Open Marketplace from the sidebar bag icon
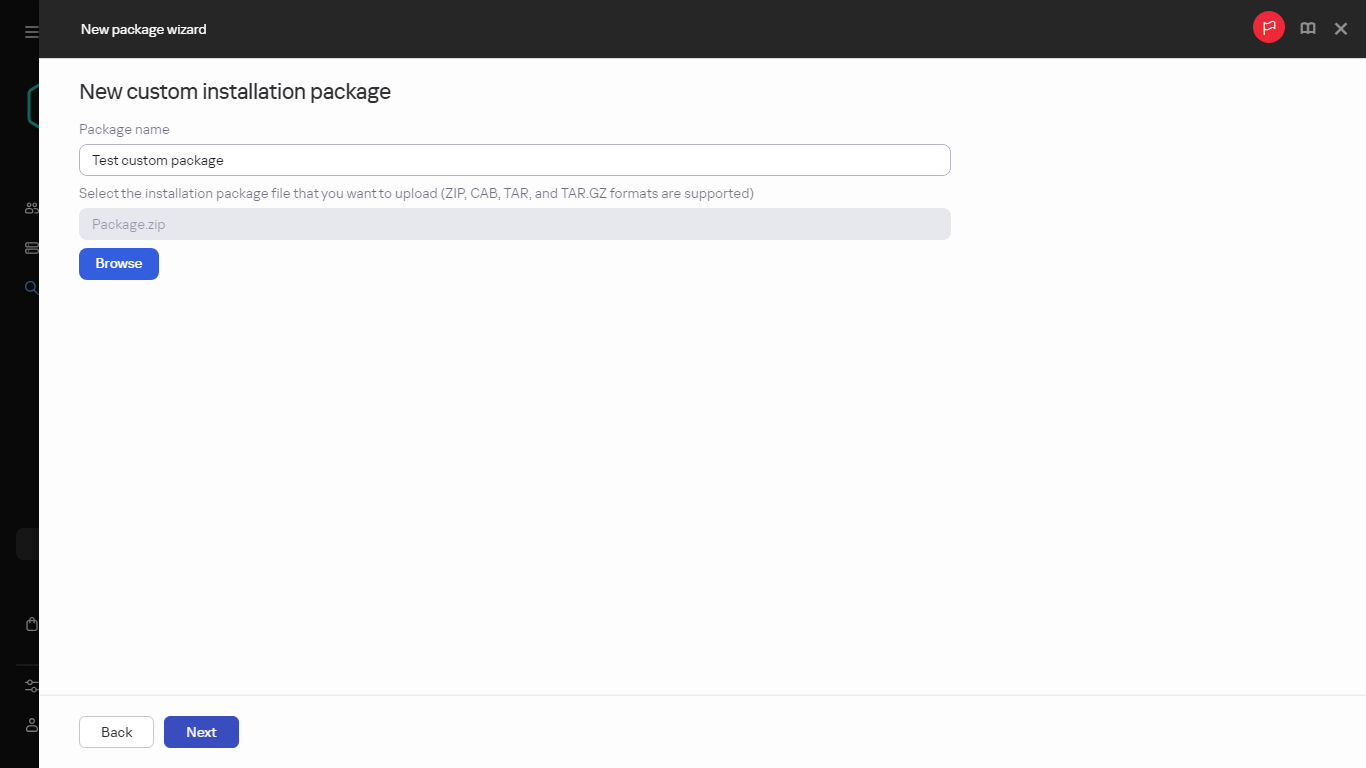Image resolution: width=1366 pixels, height=768 pixels. [x=31, y=623]
